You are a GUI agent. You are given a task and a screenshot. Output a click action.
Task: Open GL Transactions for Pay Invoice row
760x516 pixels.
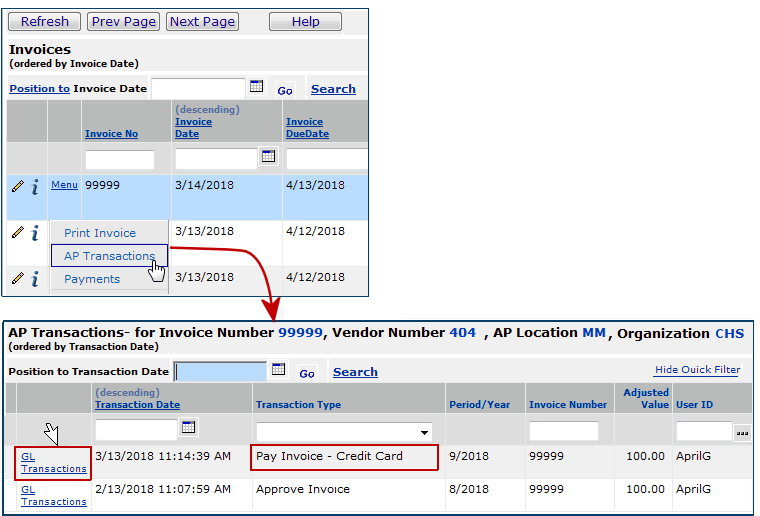[53, 462]
